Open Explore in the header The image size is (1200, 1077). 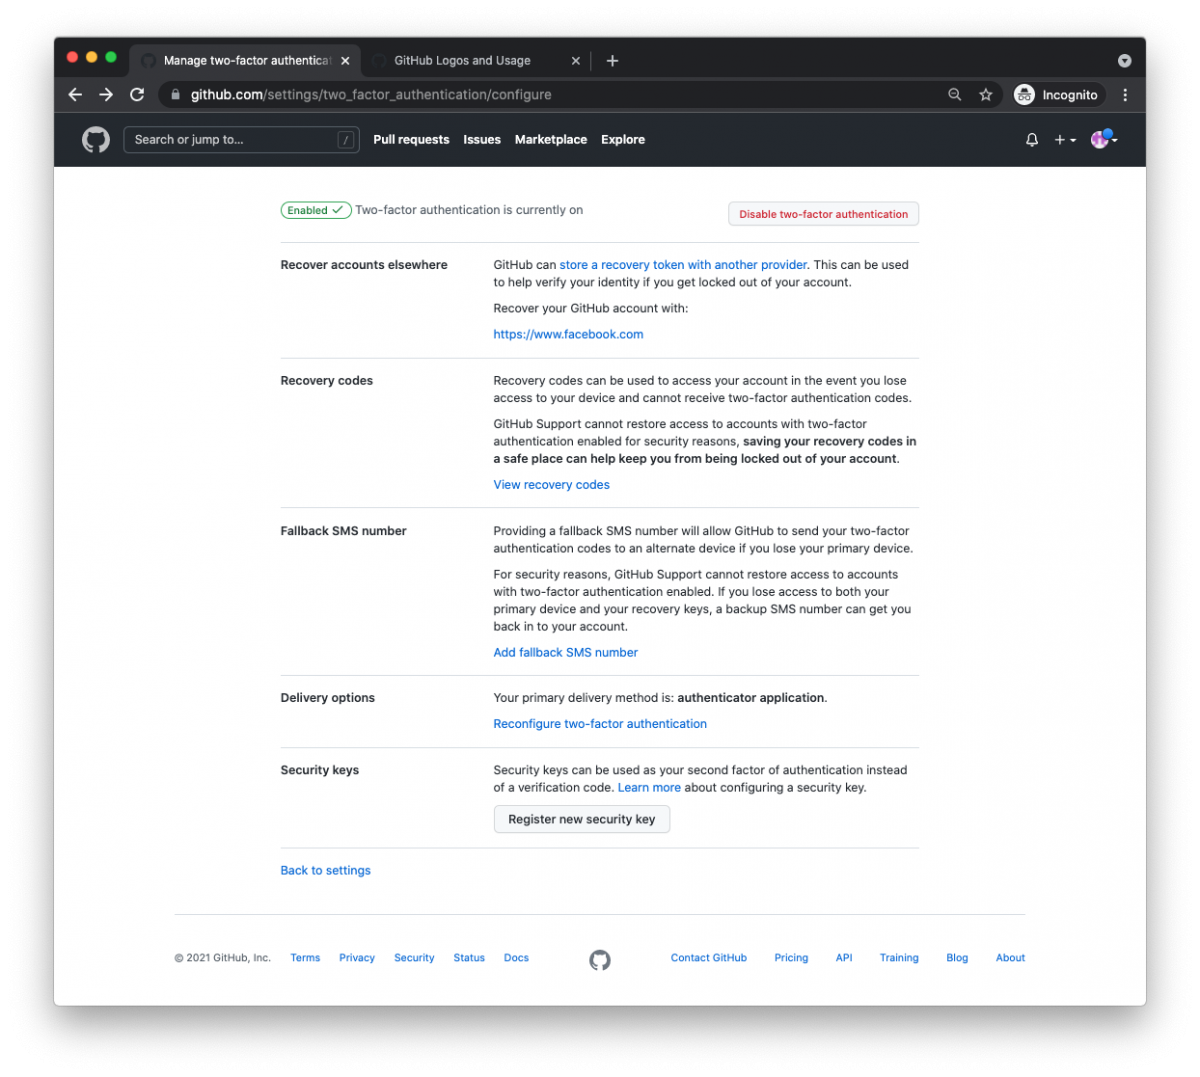click(623, 140)
